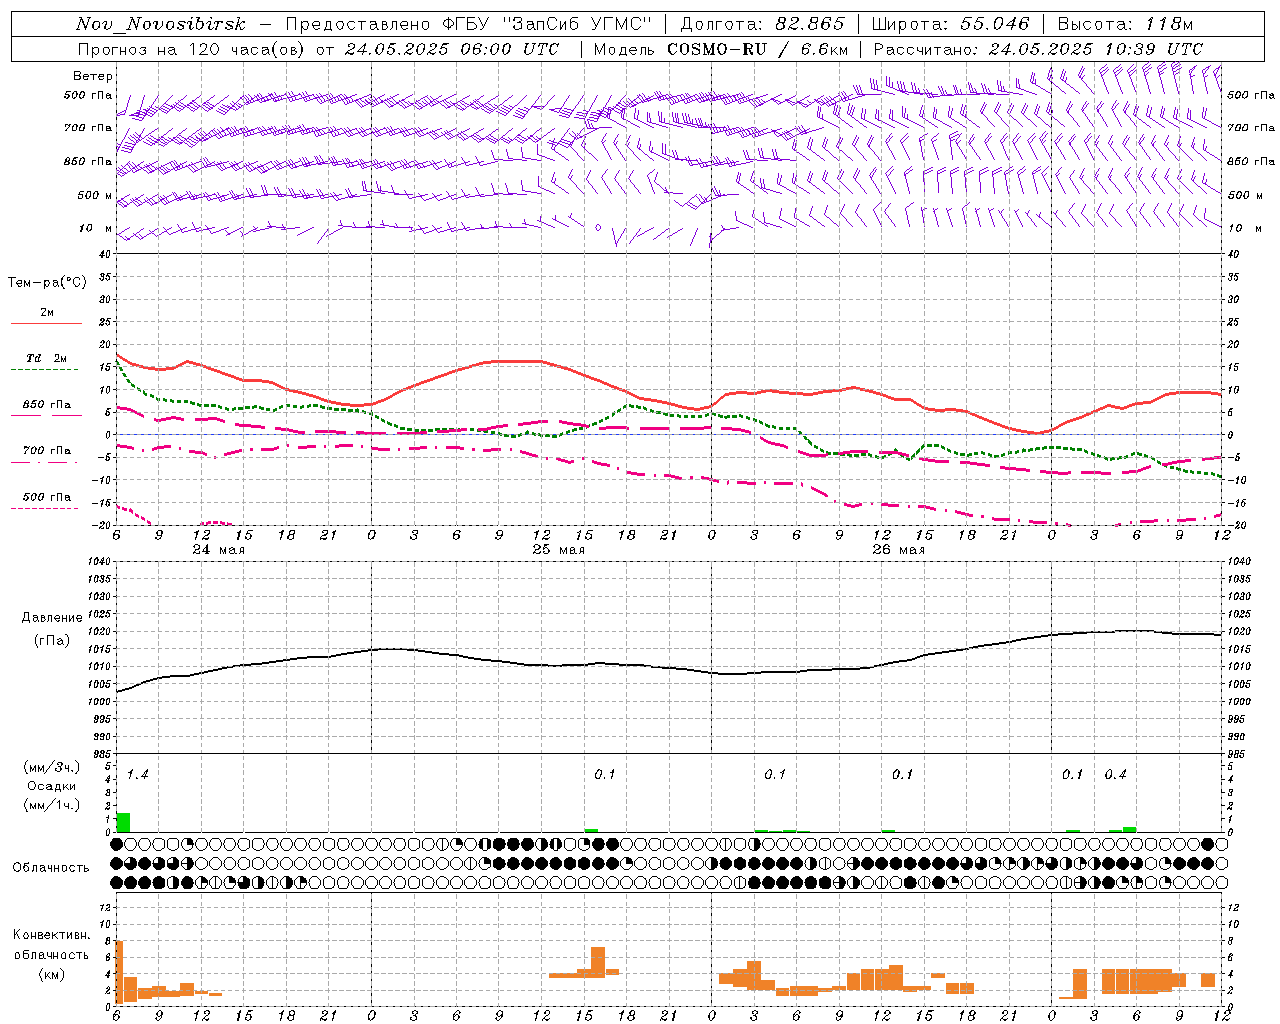The height and width of the screenshot is (1024, 1280).
Task: Click the '25 мая' date label
Action: pyautogui.click(x=558, y=550)
